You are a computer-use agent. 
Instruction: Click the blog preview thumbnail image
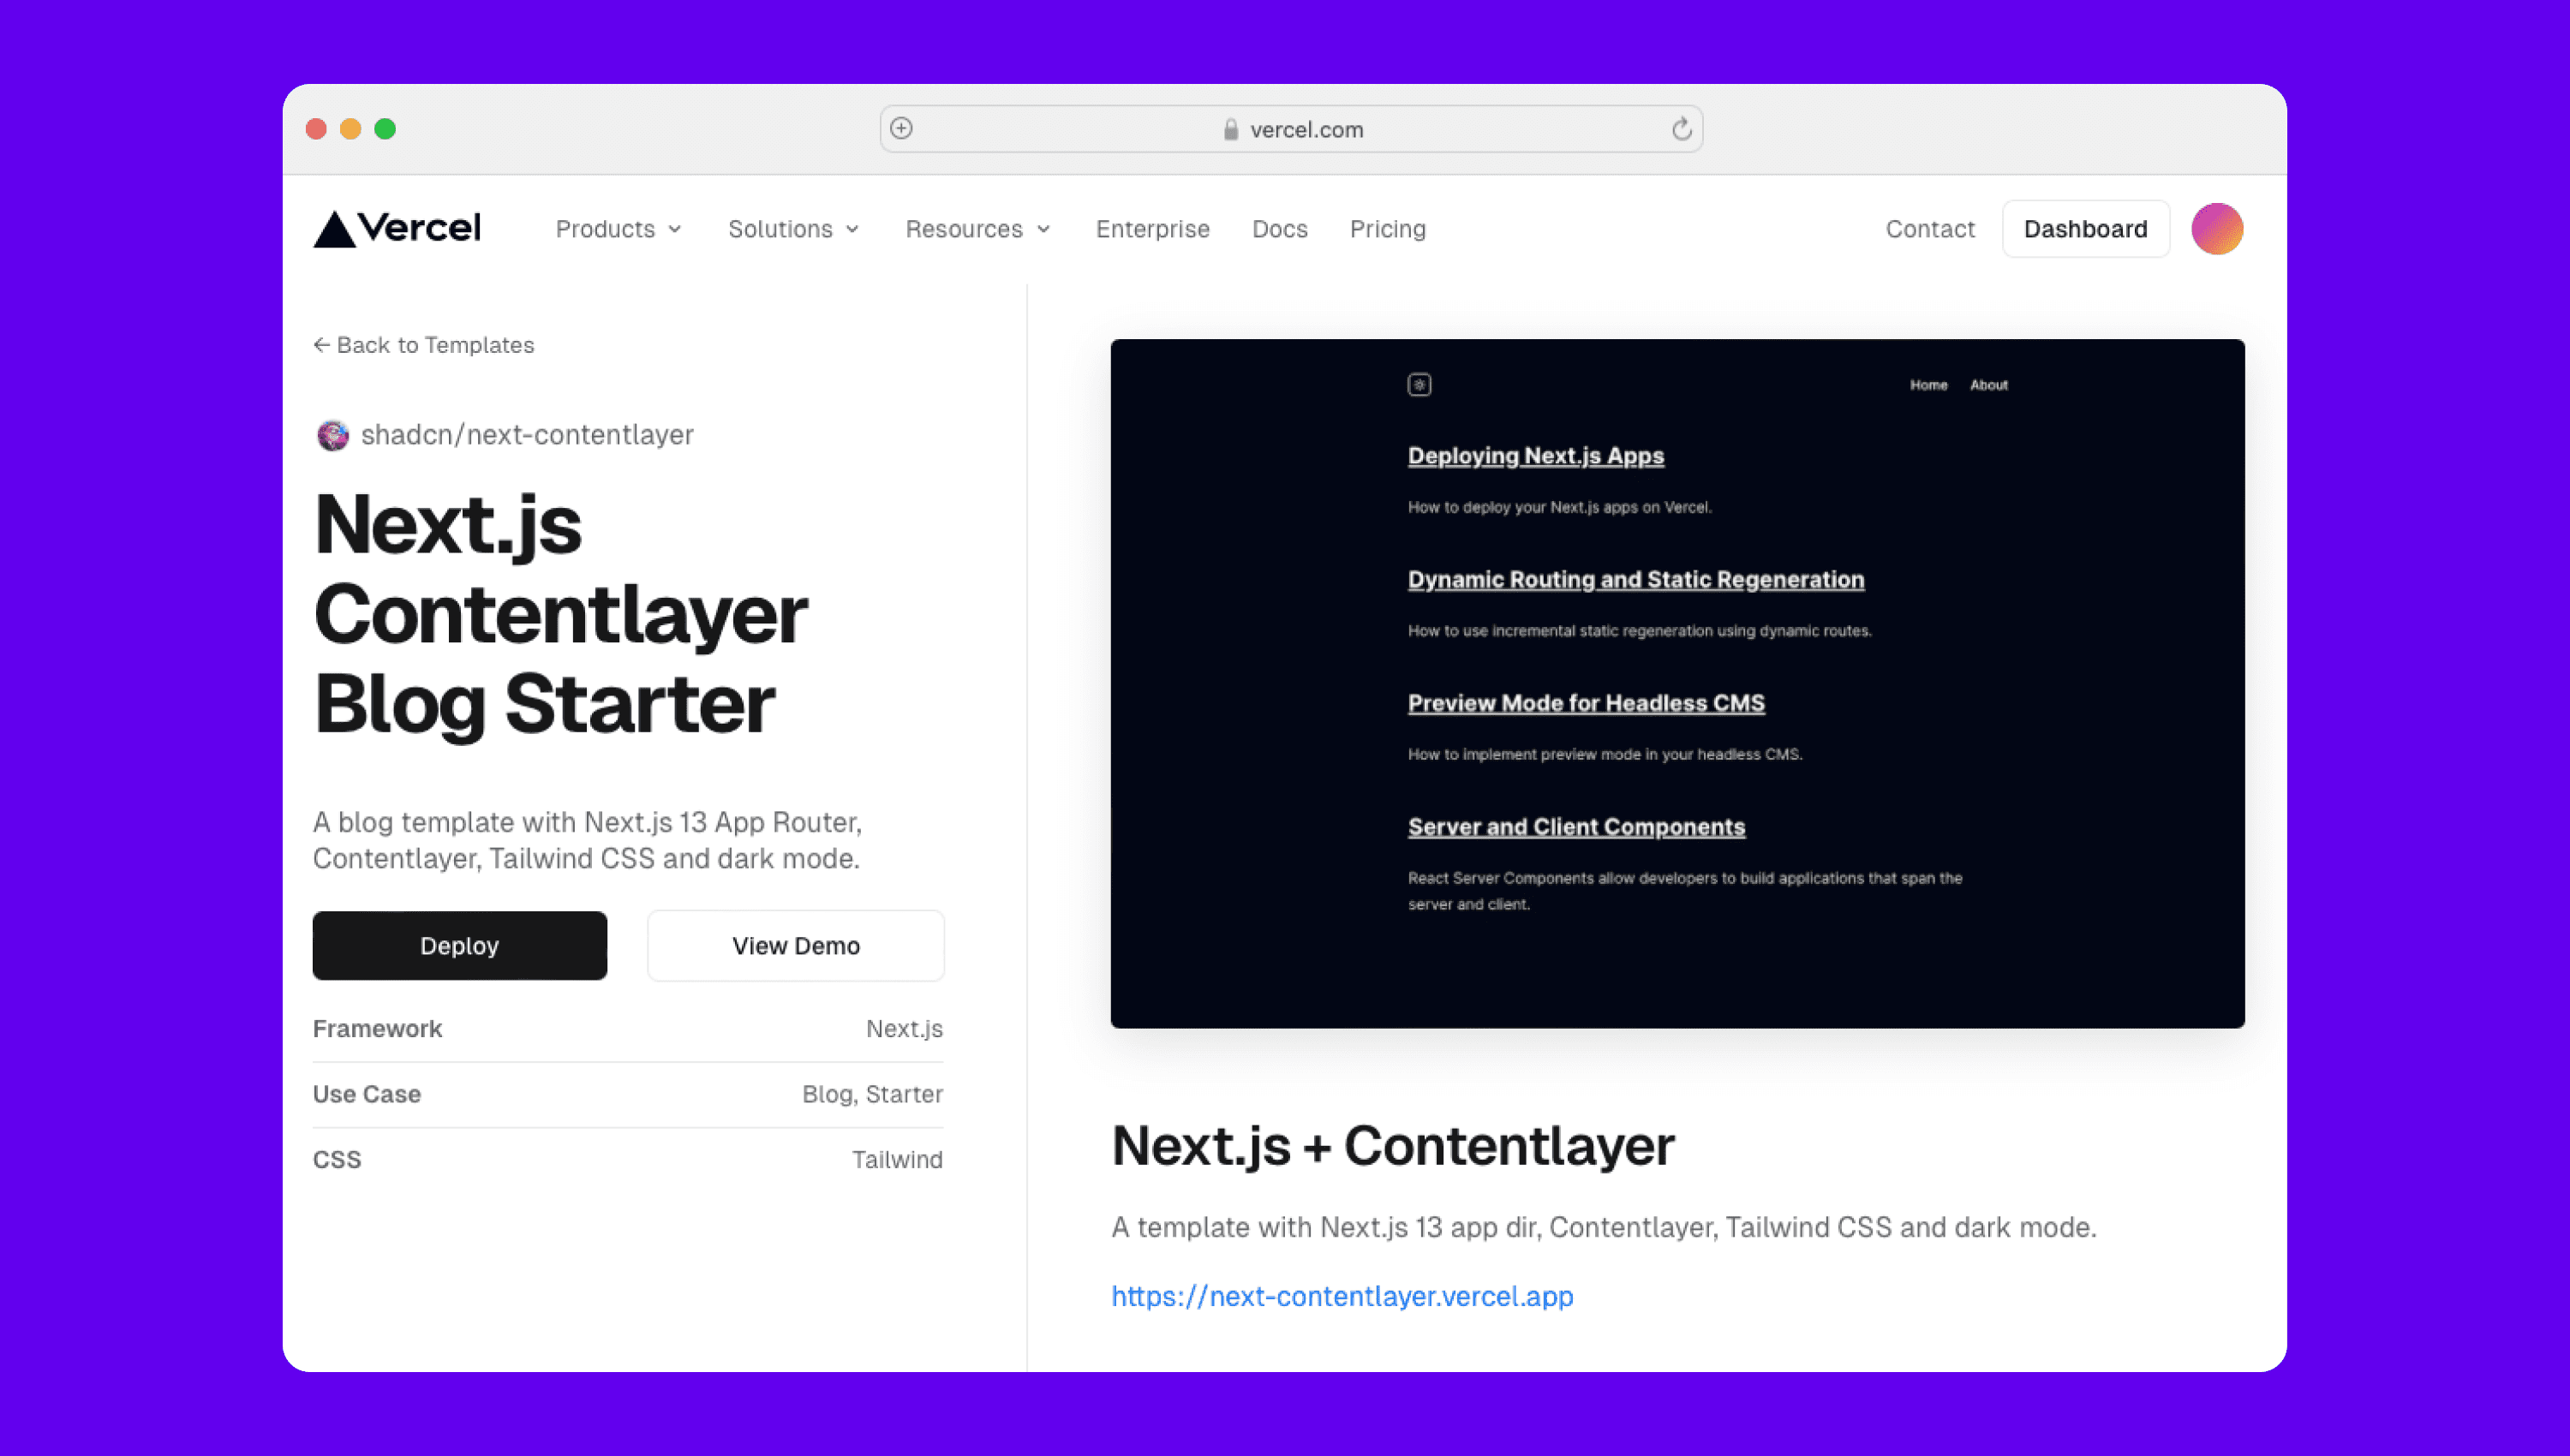coord(1676,683)
